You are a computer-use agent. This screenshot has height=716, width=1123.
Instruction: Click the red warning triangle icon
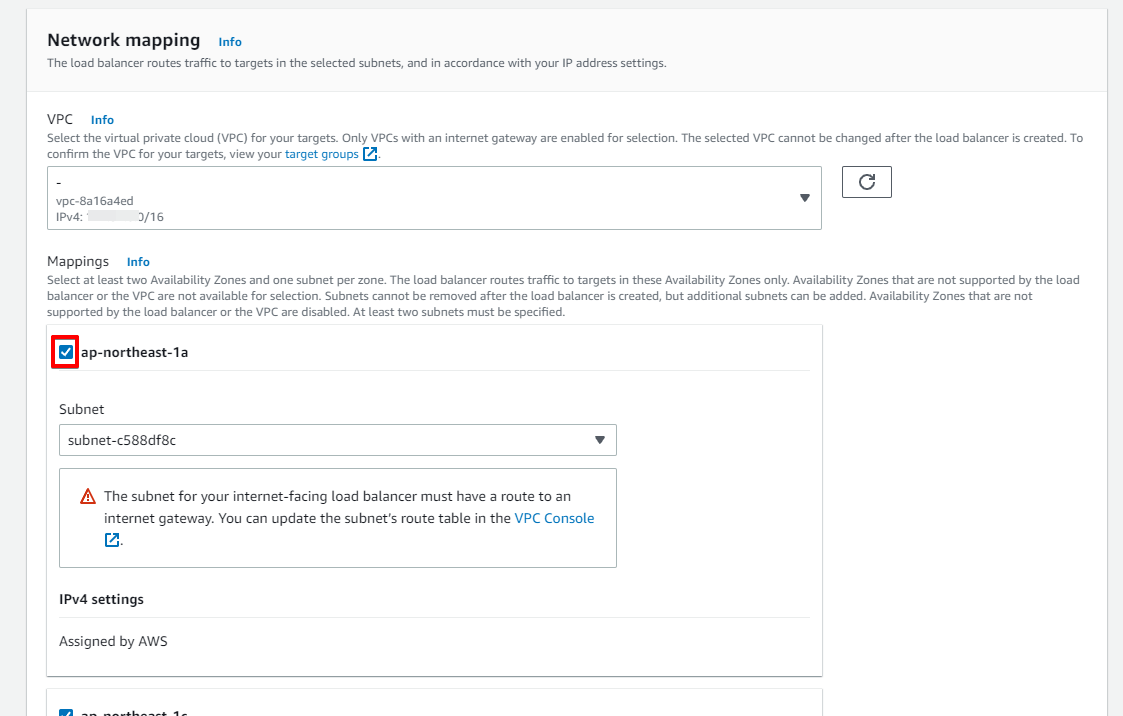(88, 496)
